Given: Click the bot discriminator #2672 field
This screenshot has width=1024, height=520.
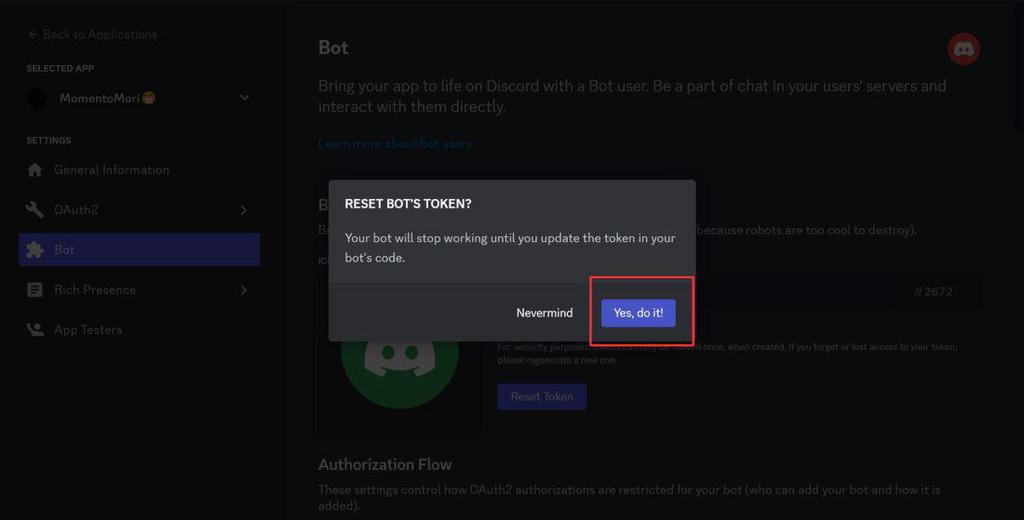Looking at the screenshot, I should (938, 292).
